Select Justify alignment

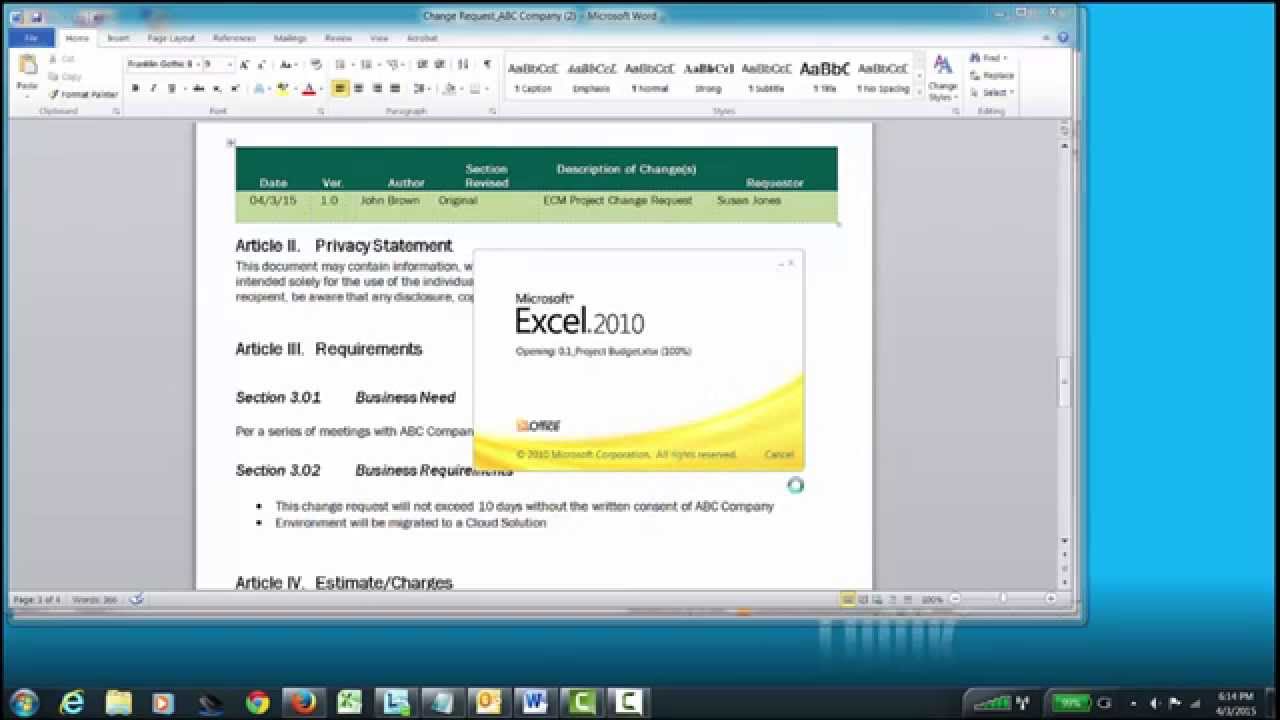(x=395, y=89)
